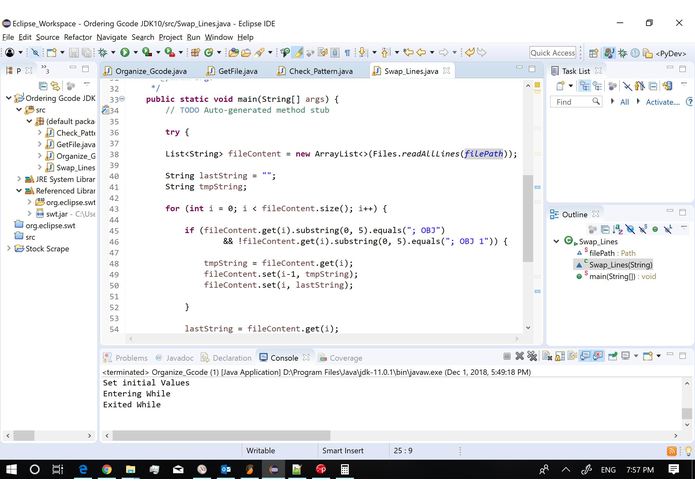Click the Activate... link in Task List
This screenshot has height=494, width=695.
pyautogui.click(x=662, y=102)
